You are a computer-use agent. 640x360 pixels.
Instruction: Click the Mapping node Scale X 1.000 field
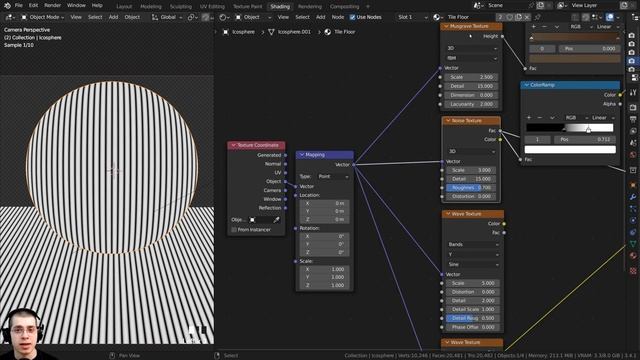[x=324, y=269]
